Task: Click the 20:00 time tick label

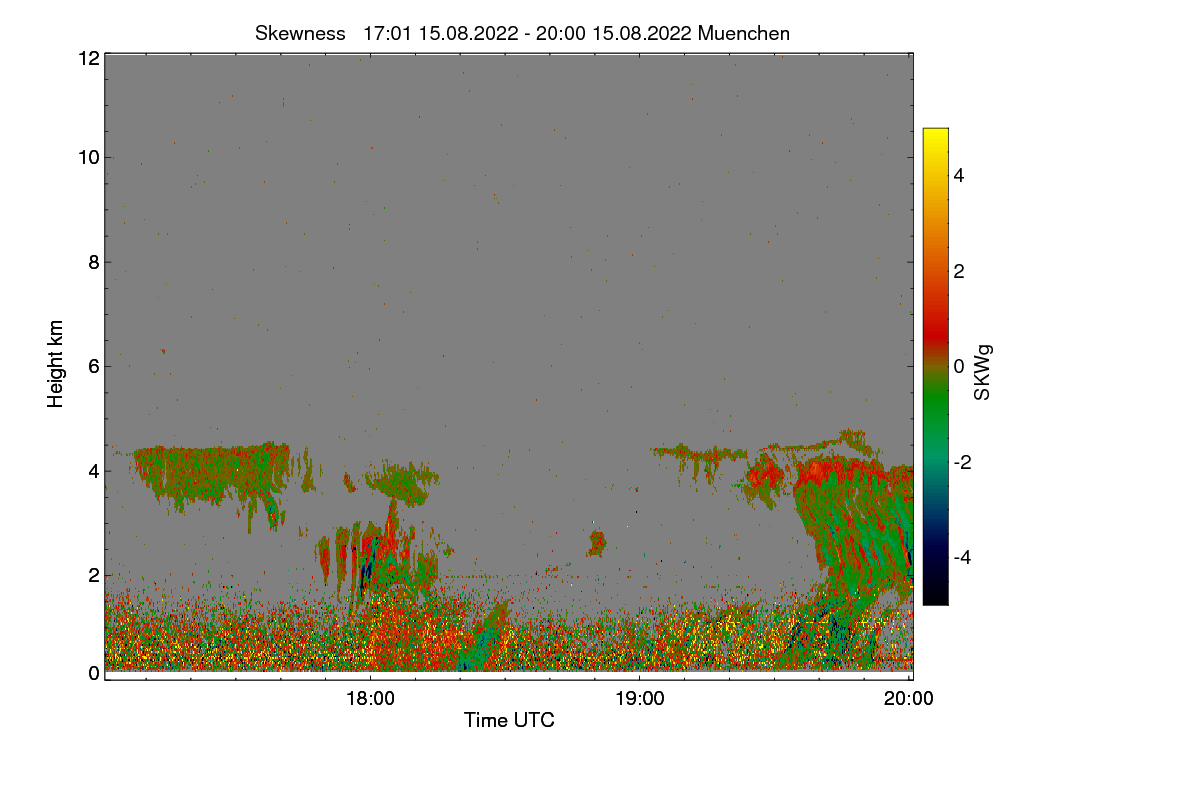Action: tap(909, 700)
